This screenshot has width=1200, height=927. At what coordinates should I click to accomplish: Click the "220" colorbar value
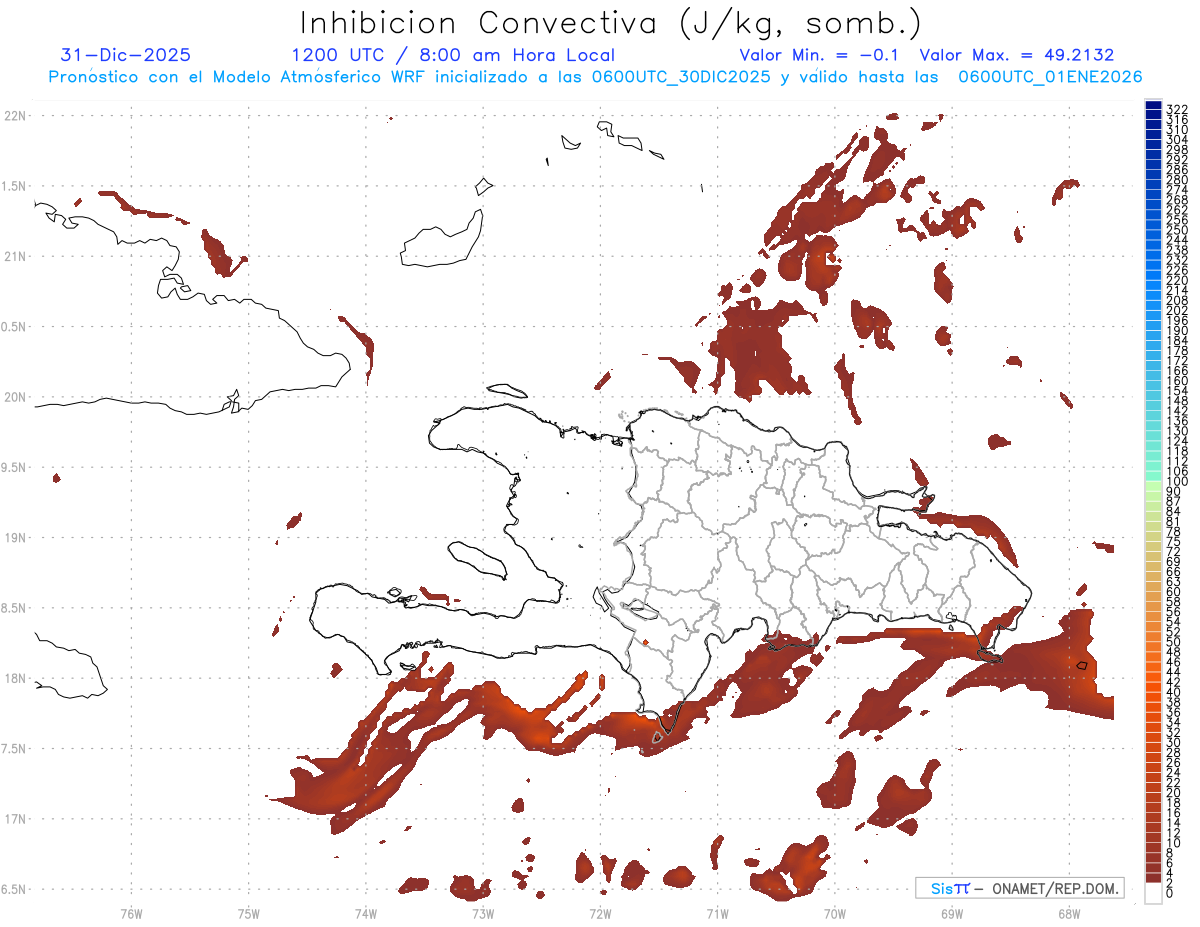(1176, 280)
